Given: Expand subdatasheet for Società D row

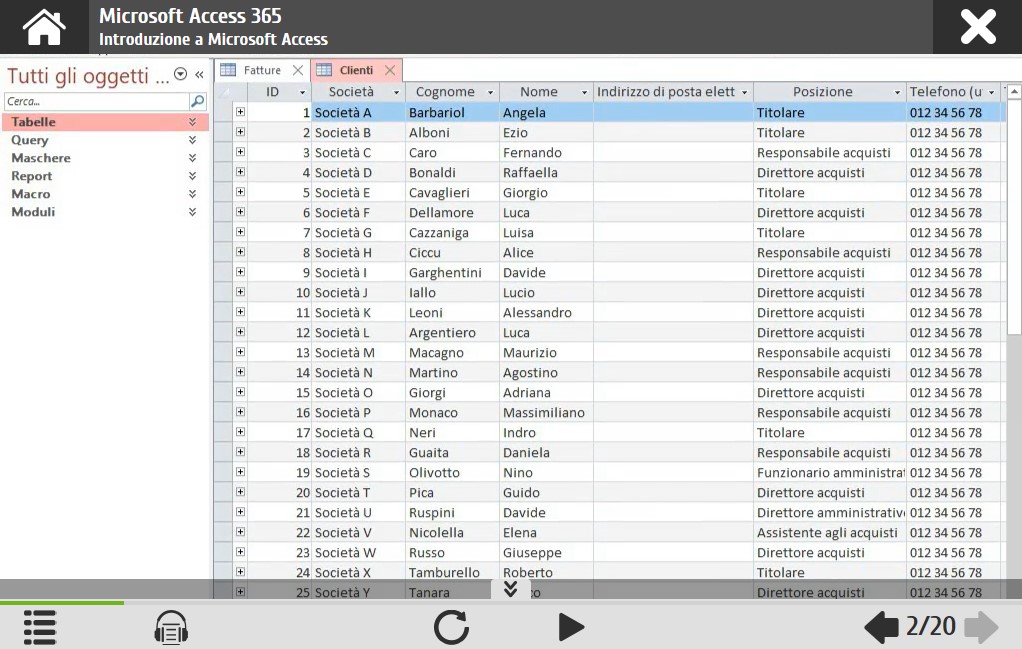Looking at the screenshot, I should pyautogui.click(x=241, y=172).
